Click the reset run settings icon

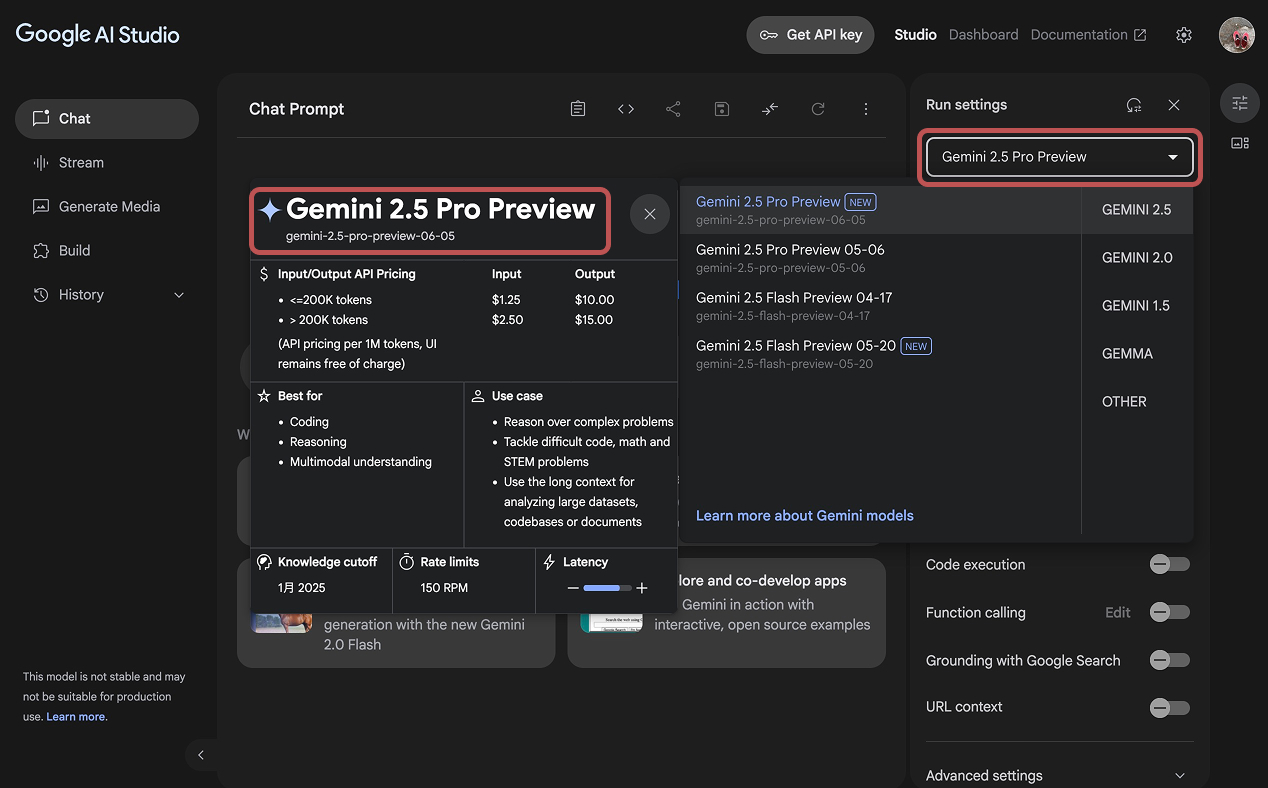1134,105
